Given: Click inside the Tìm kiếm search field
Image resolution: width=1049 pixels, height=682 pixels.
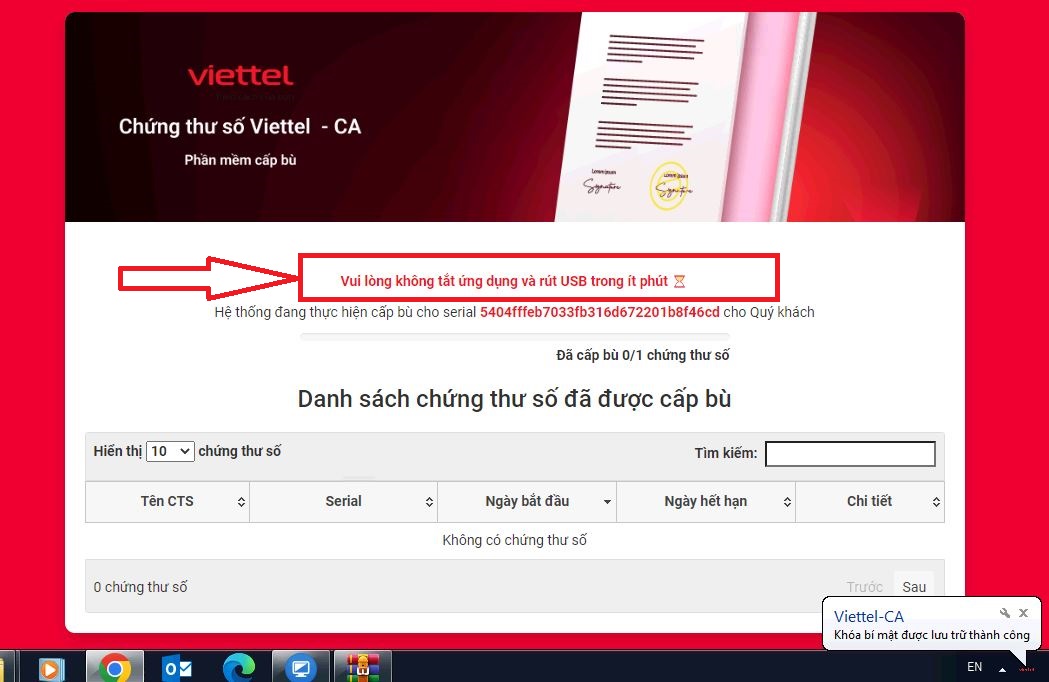Looking at the screenshot, I should [850, 454].
